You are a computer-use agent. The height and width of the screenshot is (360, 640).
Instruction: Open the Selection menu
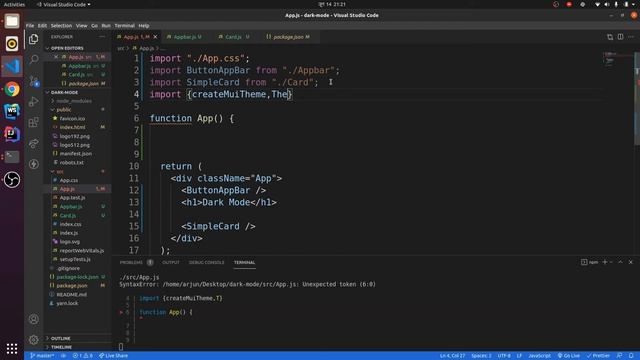pos(61,25)
